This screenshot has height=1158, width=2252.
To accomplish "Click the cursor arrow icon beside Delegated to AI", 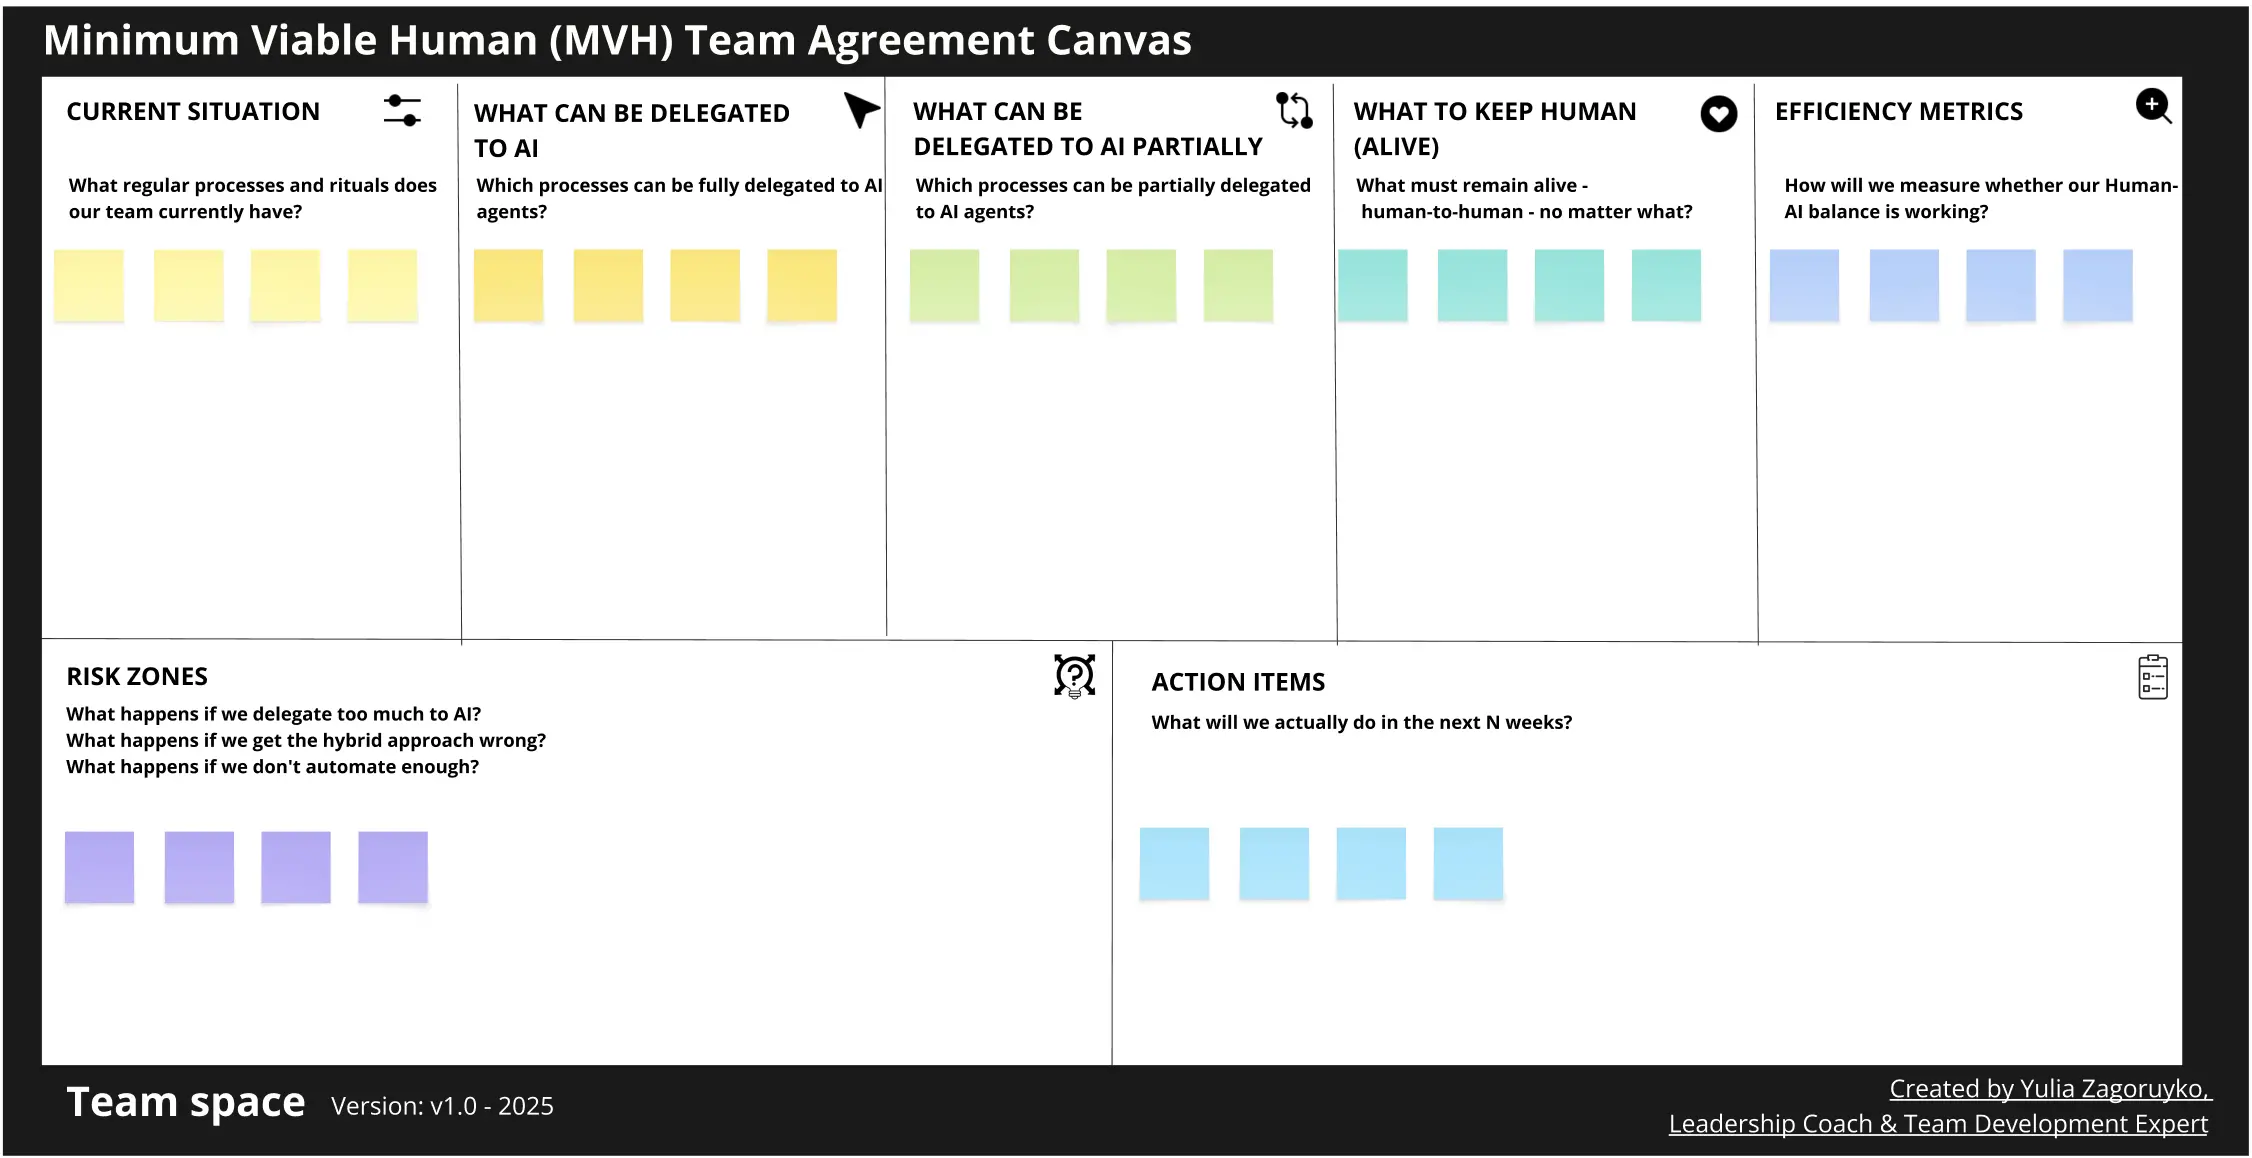I will [859, 109].
